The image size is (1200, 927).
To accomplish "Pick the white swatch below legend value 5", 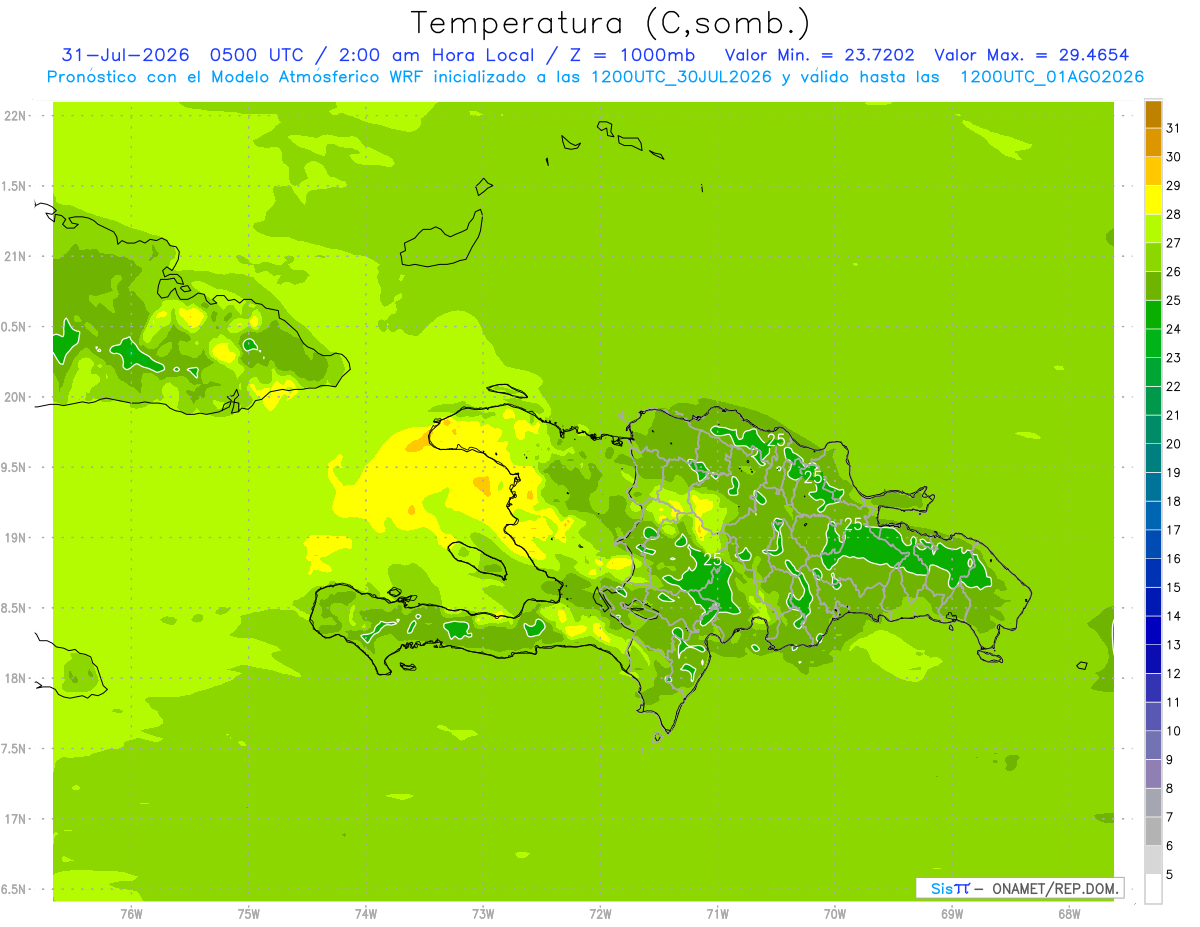I will [1153, 889].
